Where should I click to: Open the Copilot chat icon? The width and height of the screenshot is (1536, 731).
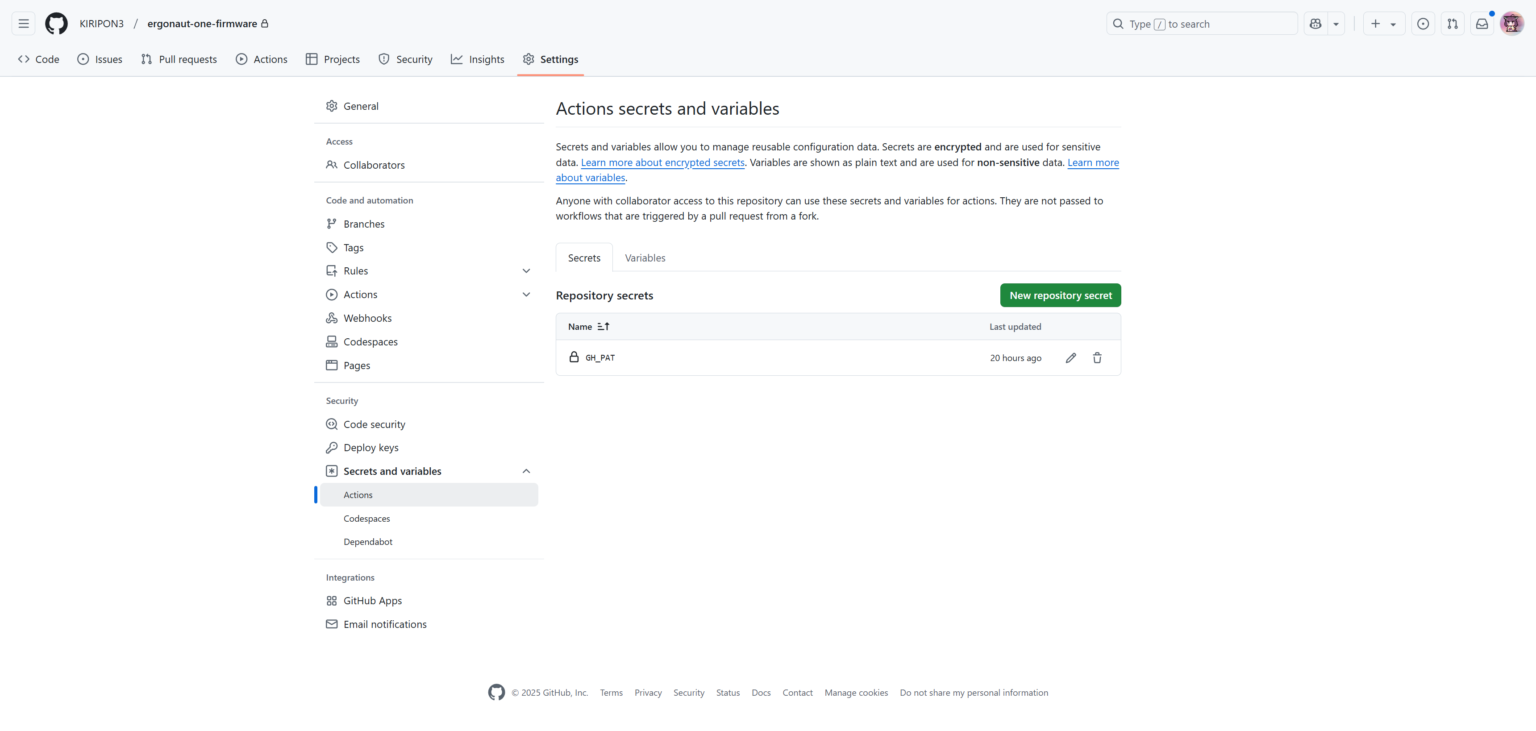click(1315, 24)
